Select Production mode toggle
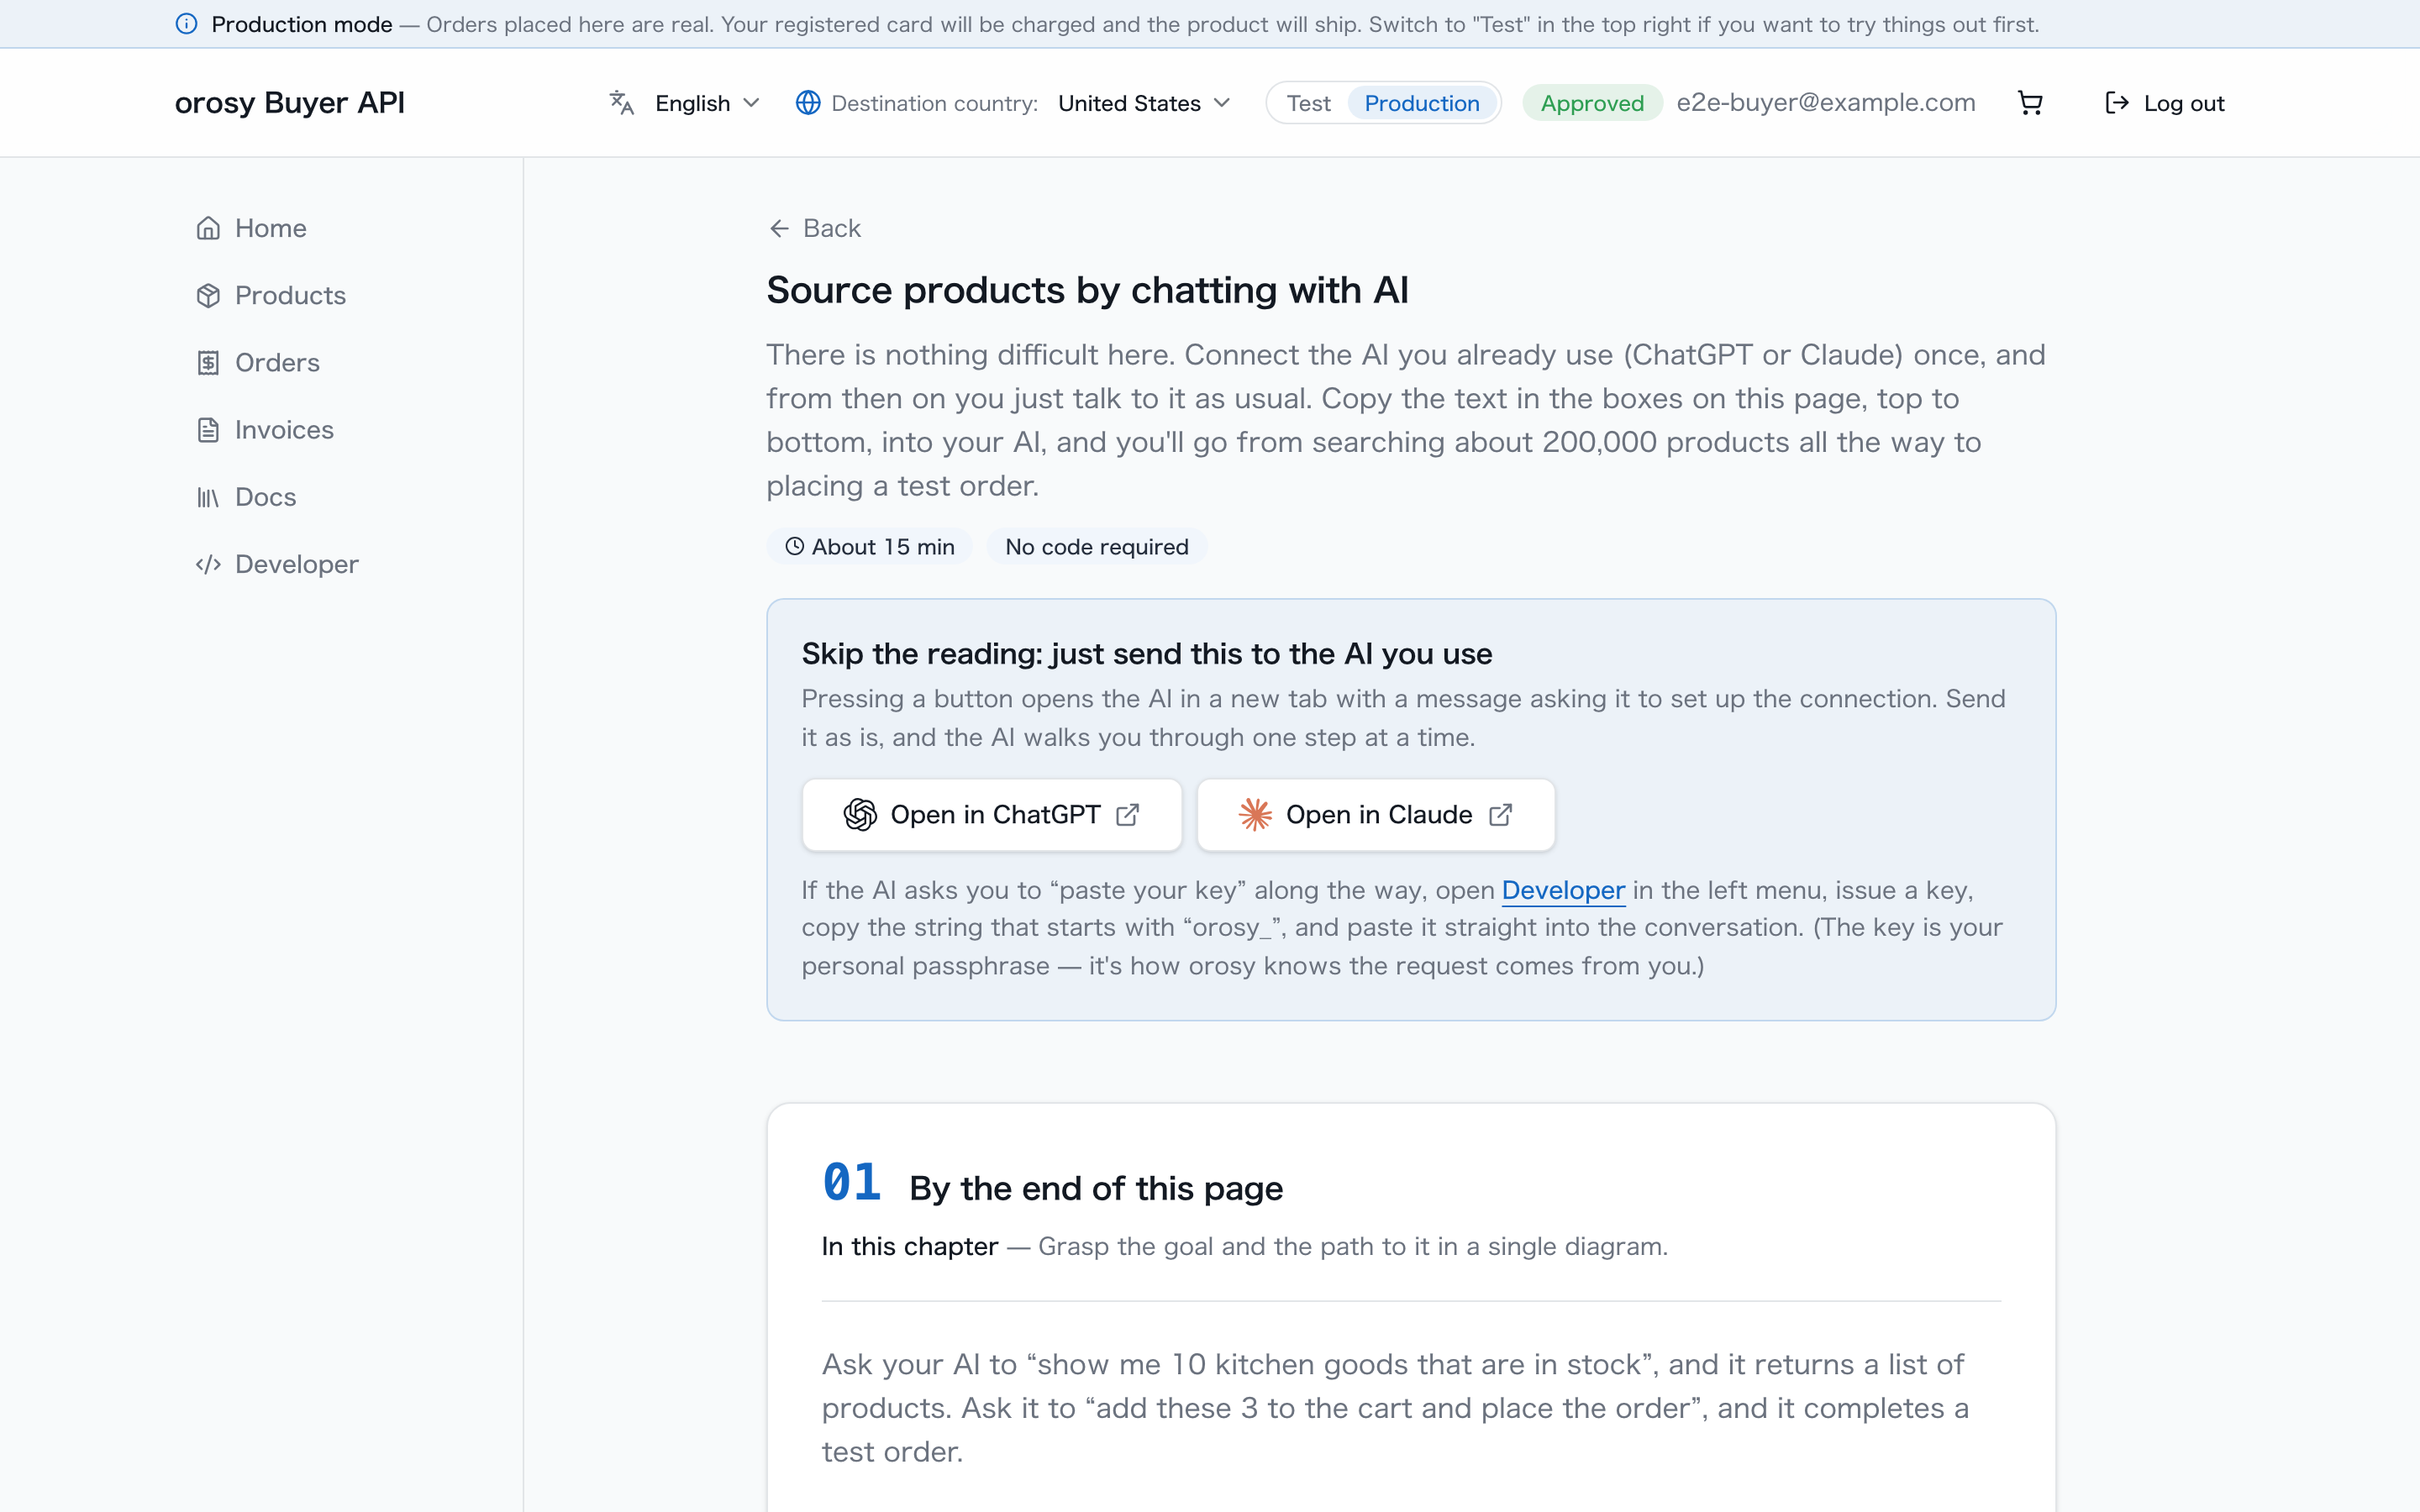 pyautogui.click(x=1421, y=103)
